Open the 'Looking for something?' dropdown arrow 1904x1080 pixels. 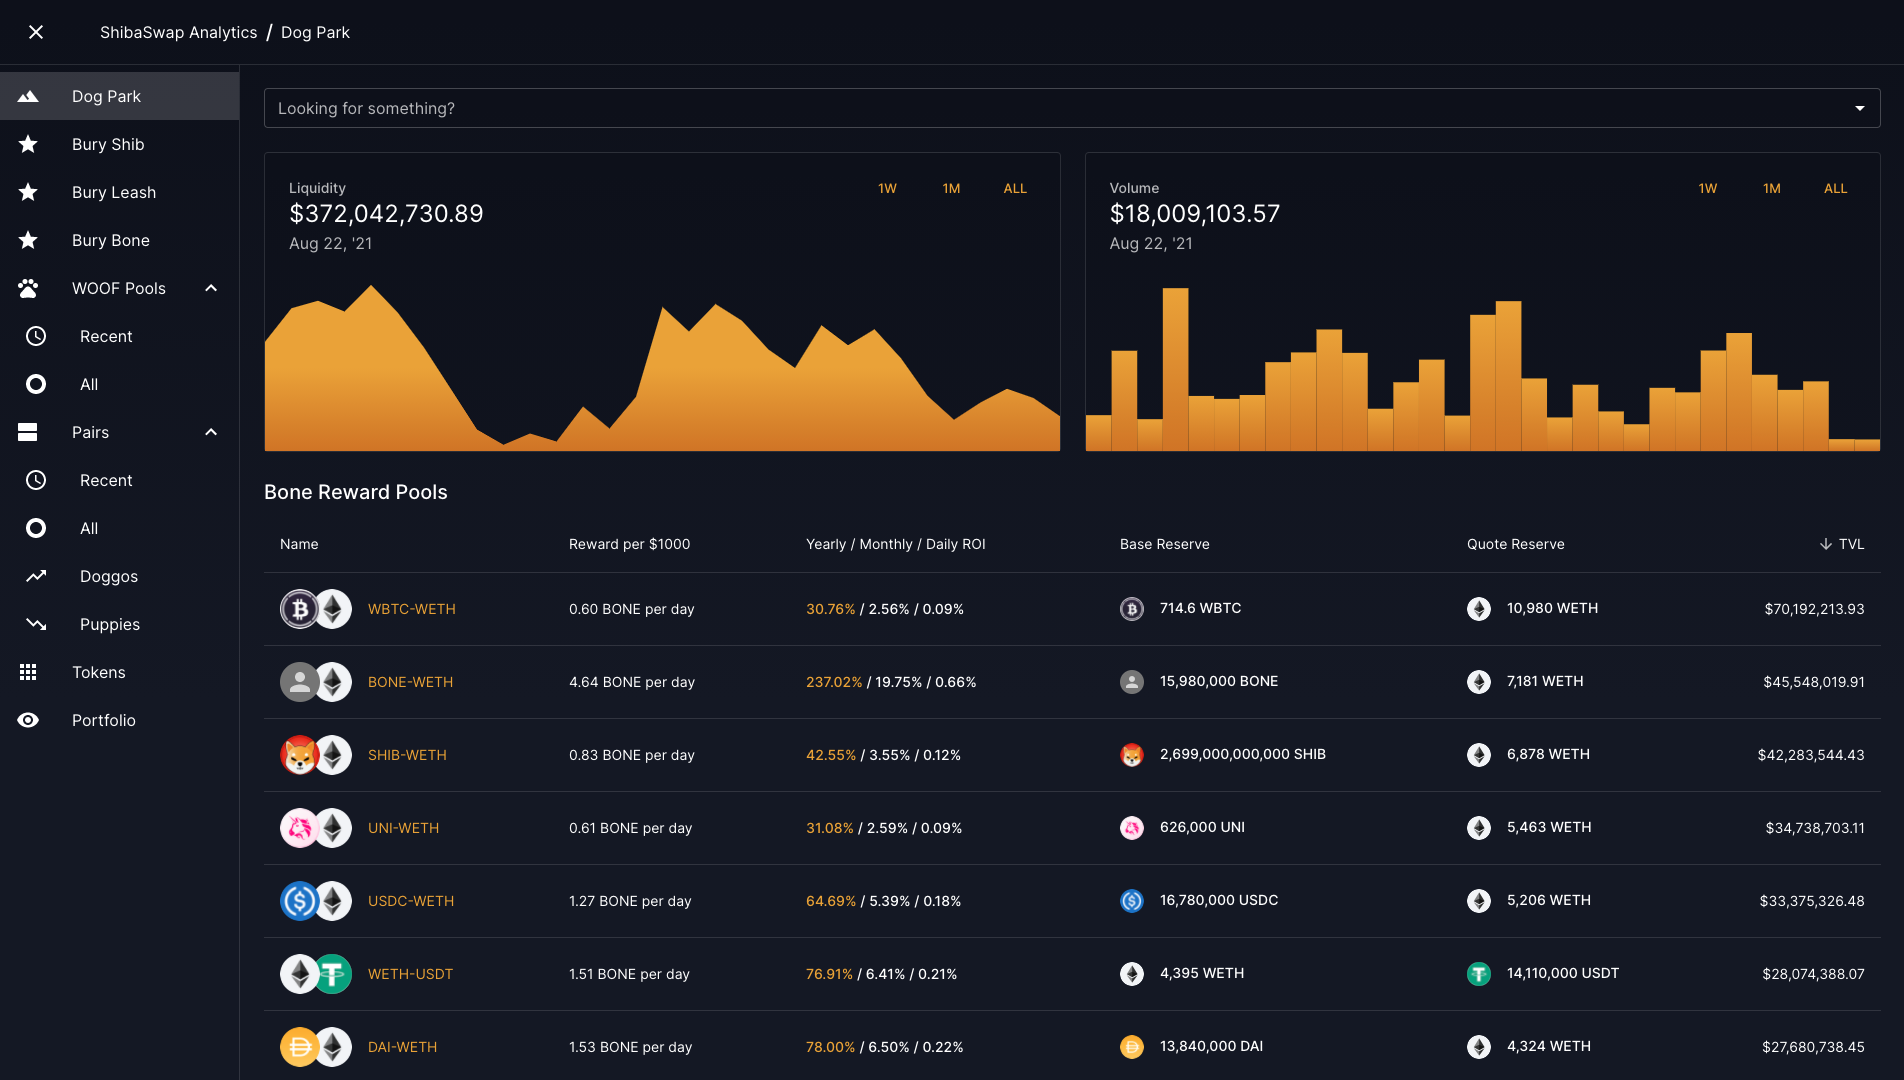[1860, 108]
